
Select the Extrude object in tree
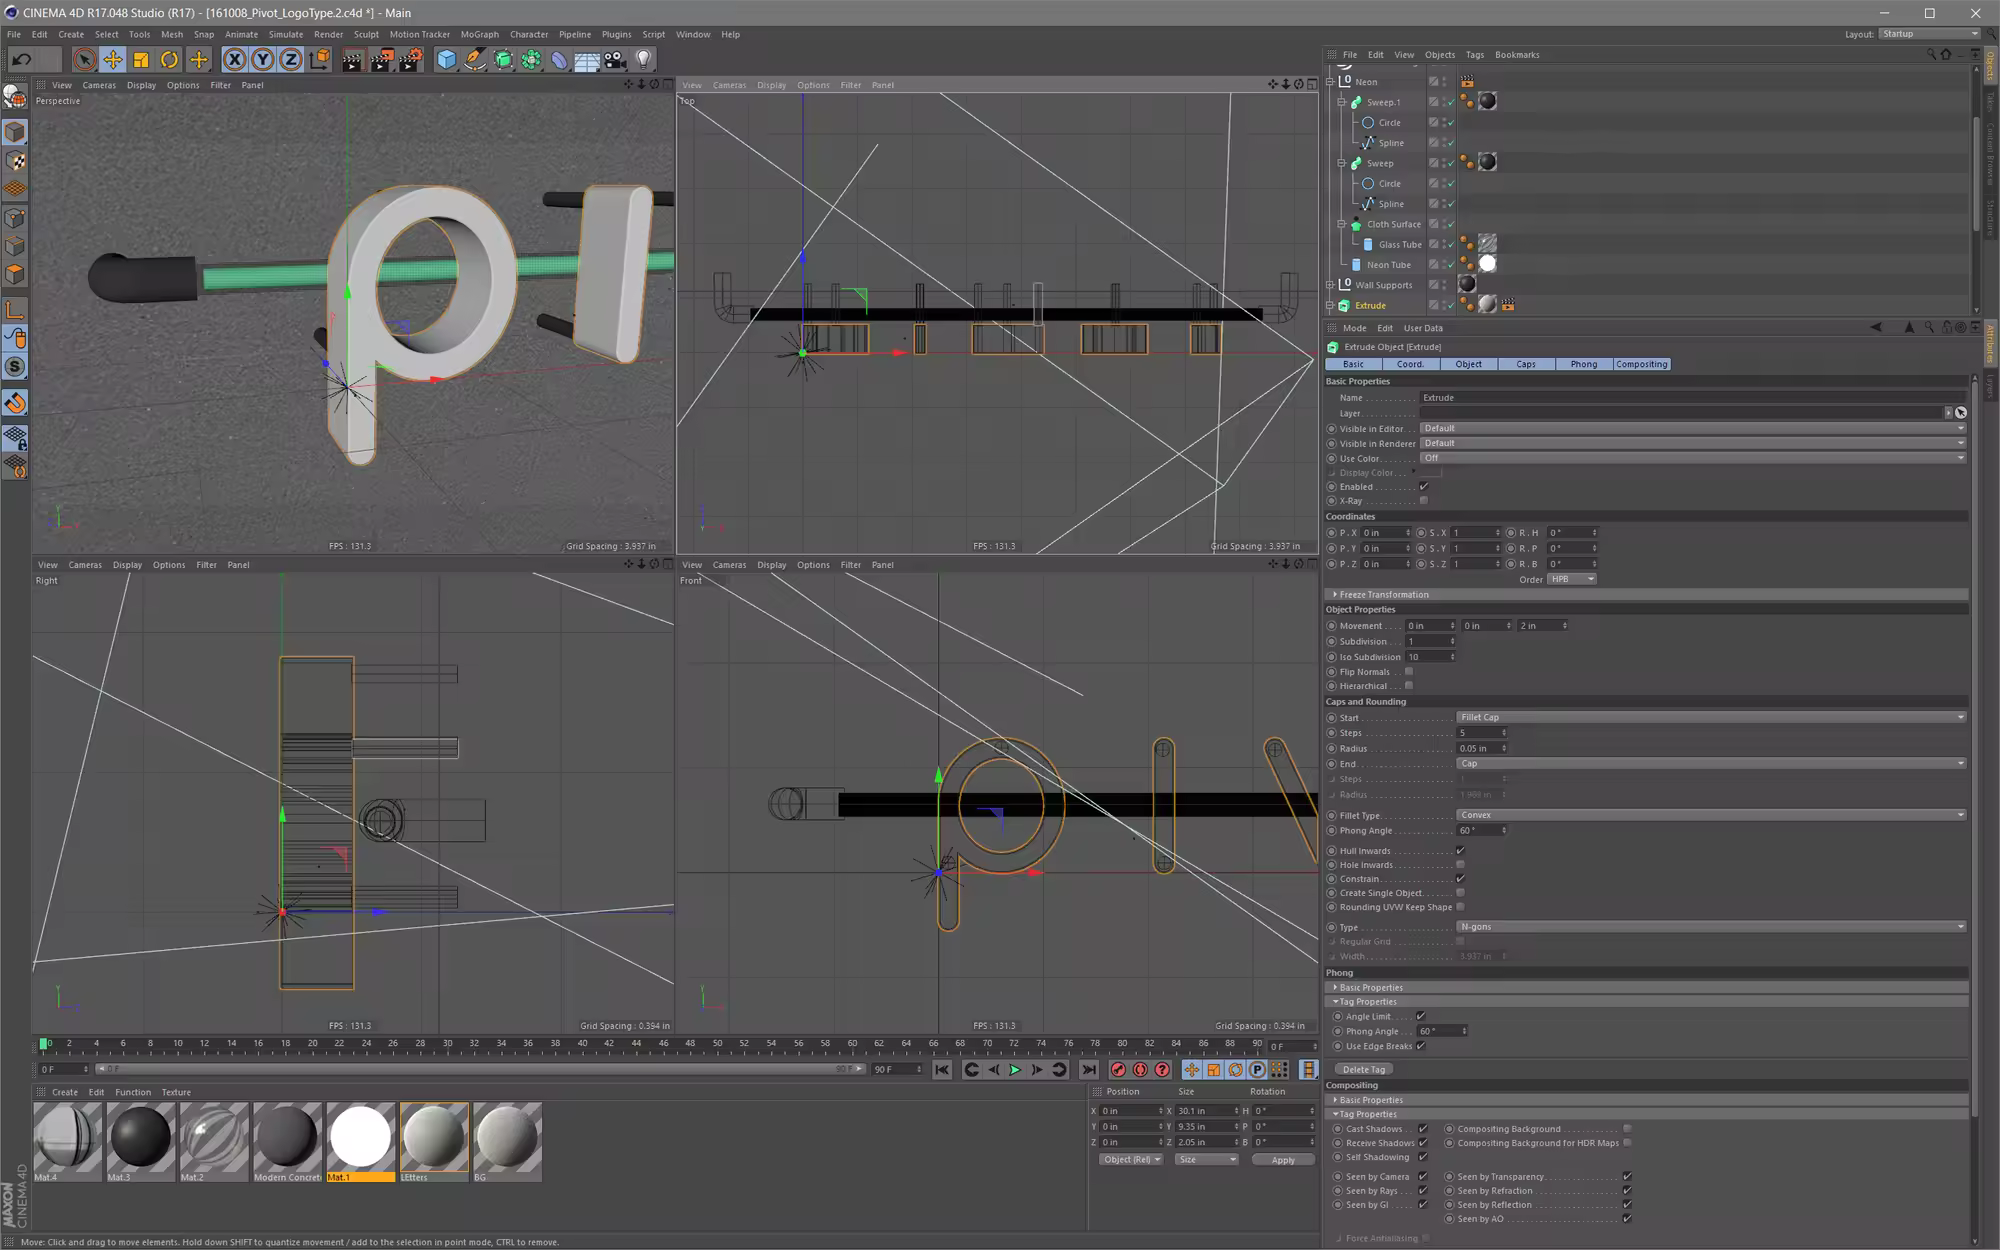click(x=1370, y=306)
